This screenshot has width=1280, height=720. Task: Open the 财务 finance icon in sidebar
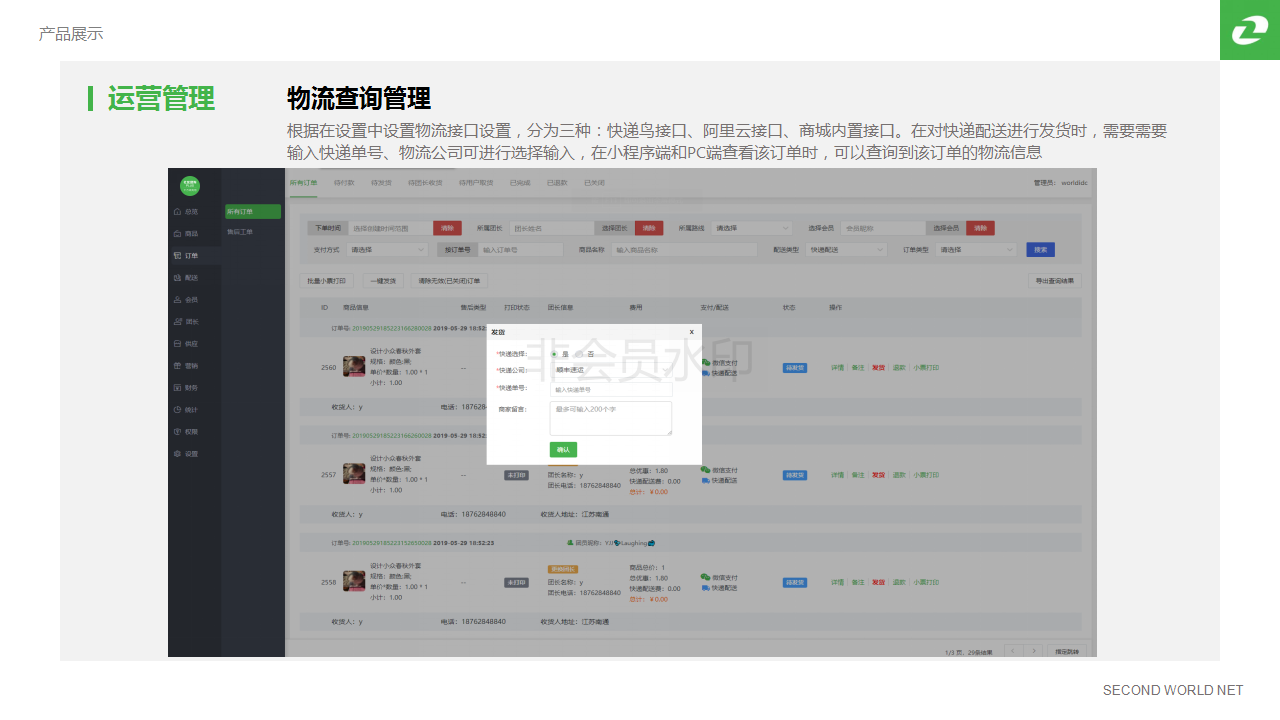[178, 388]
